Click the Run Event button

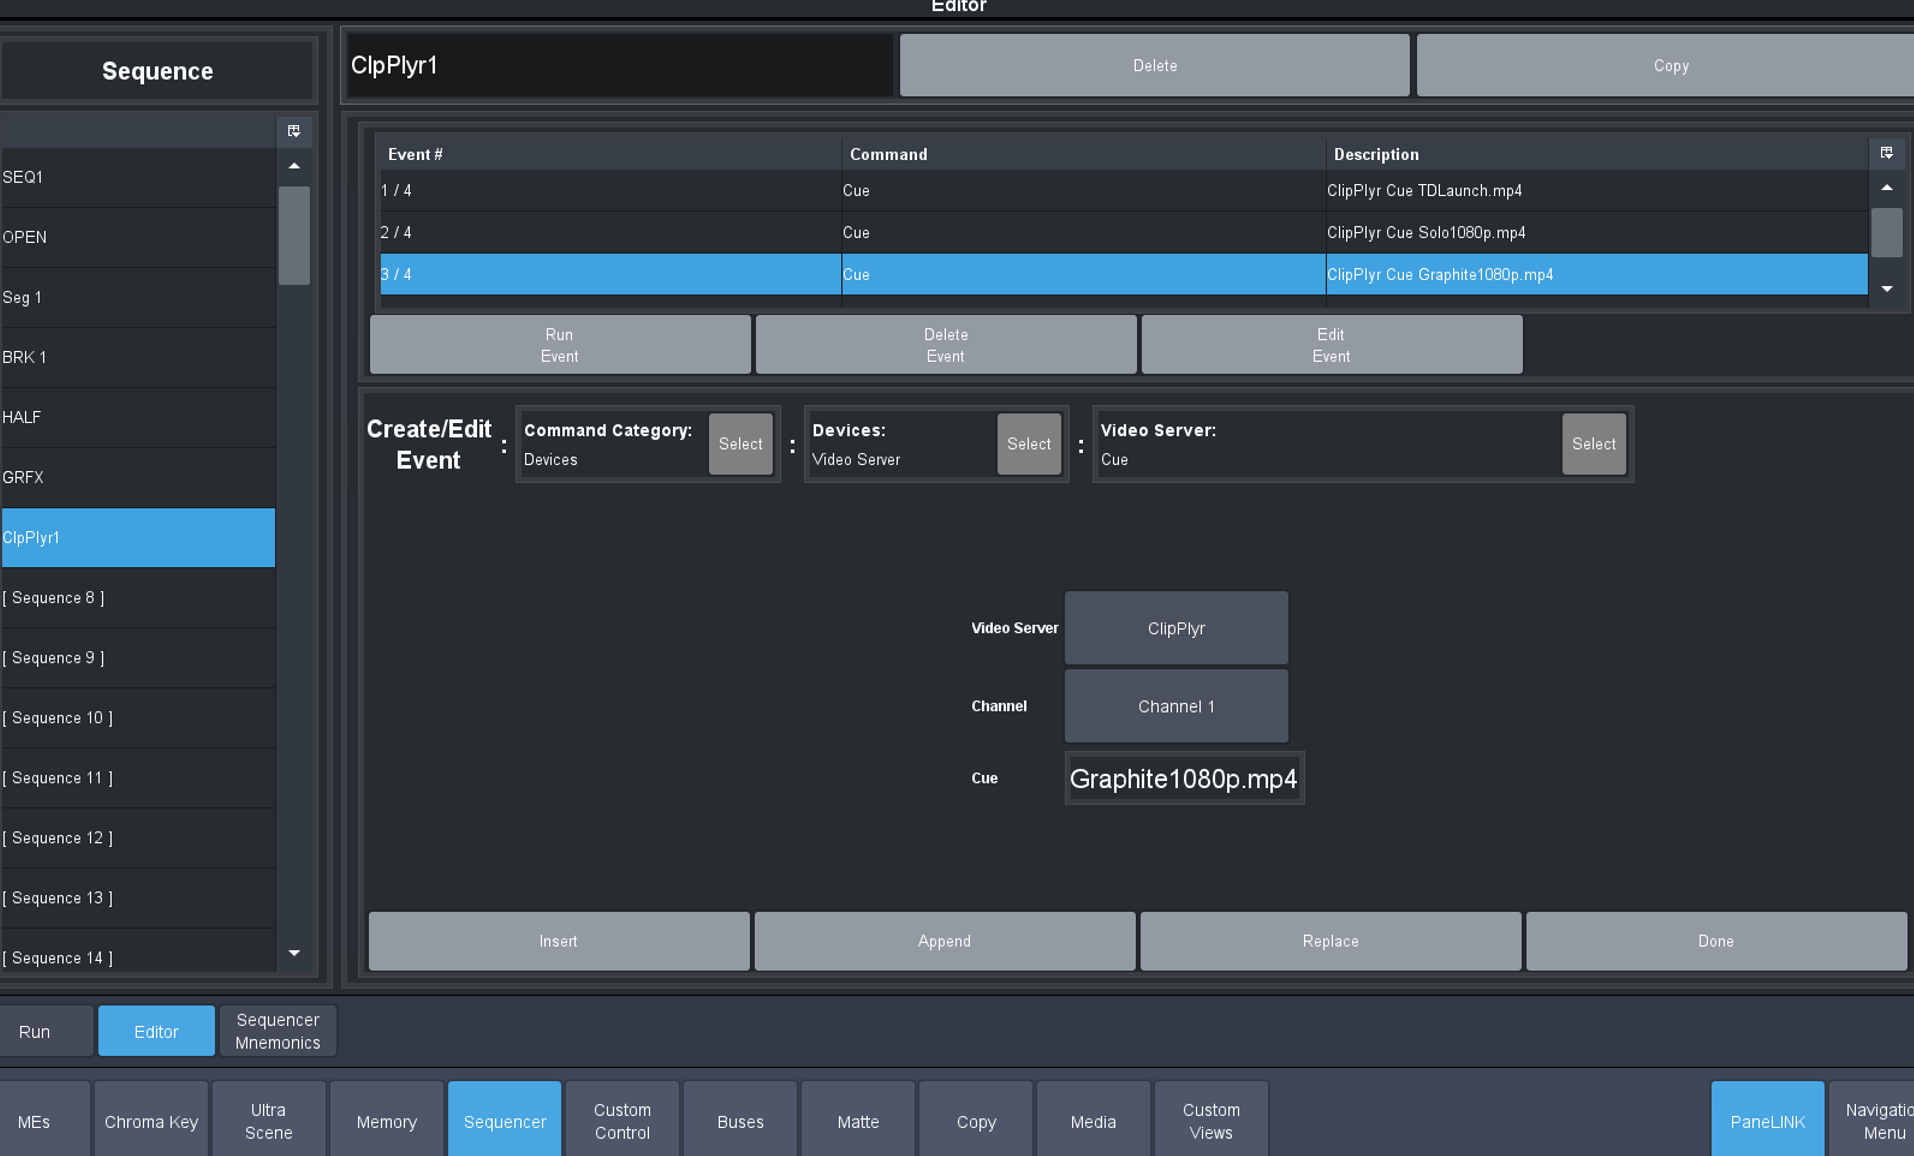coord(559,345)
